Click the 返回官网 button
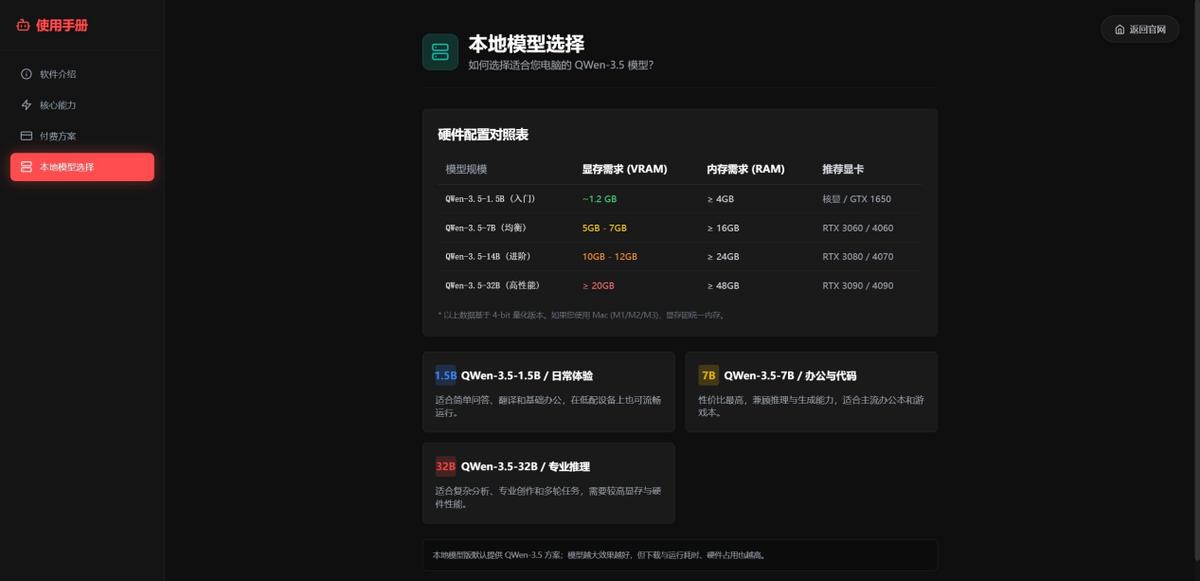This screenshot has width=1200, height=581. 1140,30
